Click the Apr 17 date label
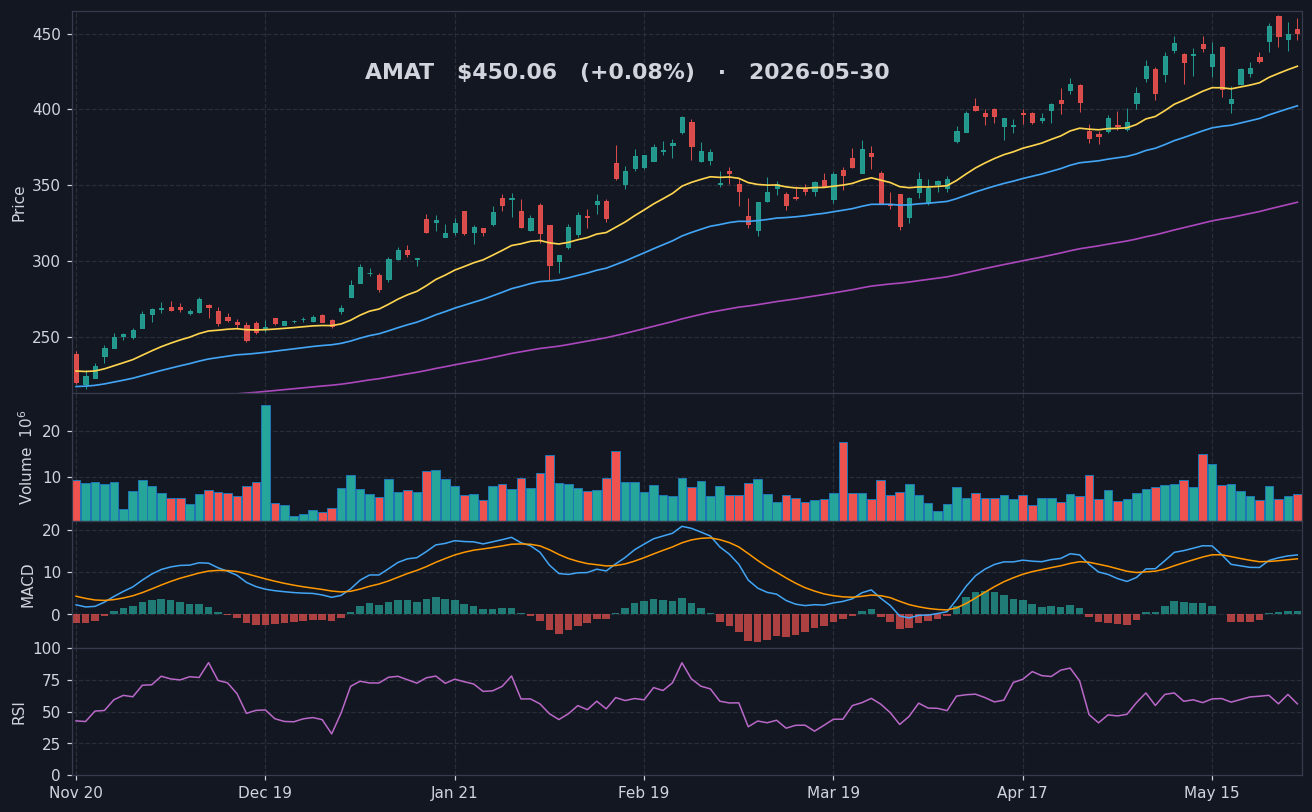Image resolution: width=1312 pixels, height=812 pixels. (x=1023, y=793)
